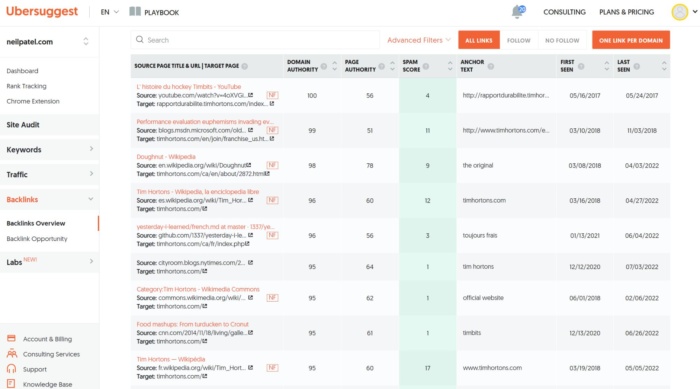Click Spam Score info icon
700x389 pixels.
point(426,66)
